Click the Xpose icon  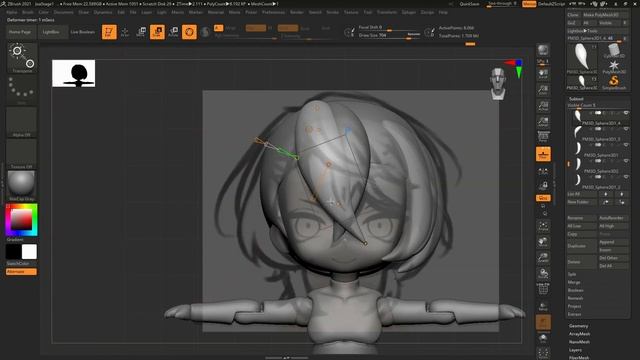543,354
